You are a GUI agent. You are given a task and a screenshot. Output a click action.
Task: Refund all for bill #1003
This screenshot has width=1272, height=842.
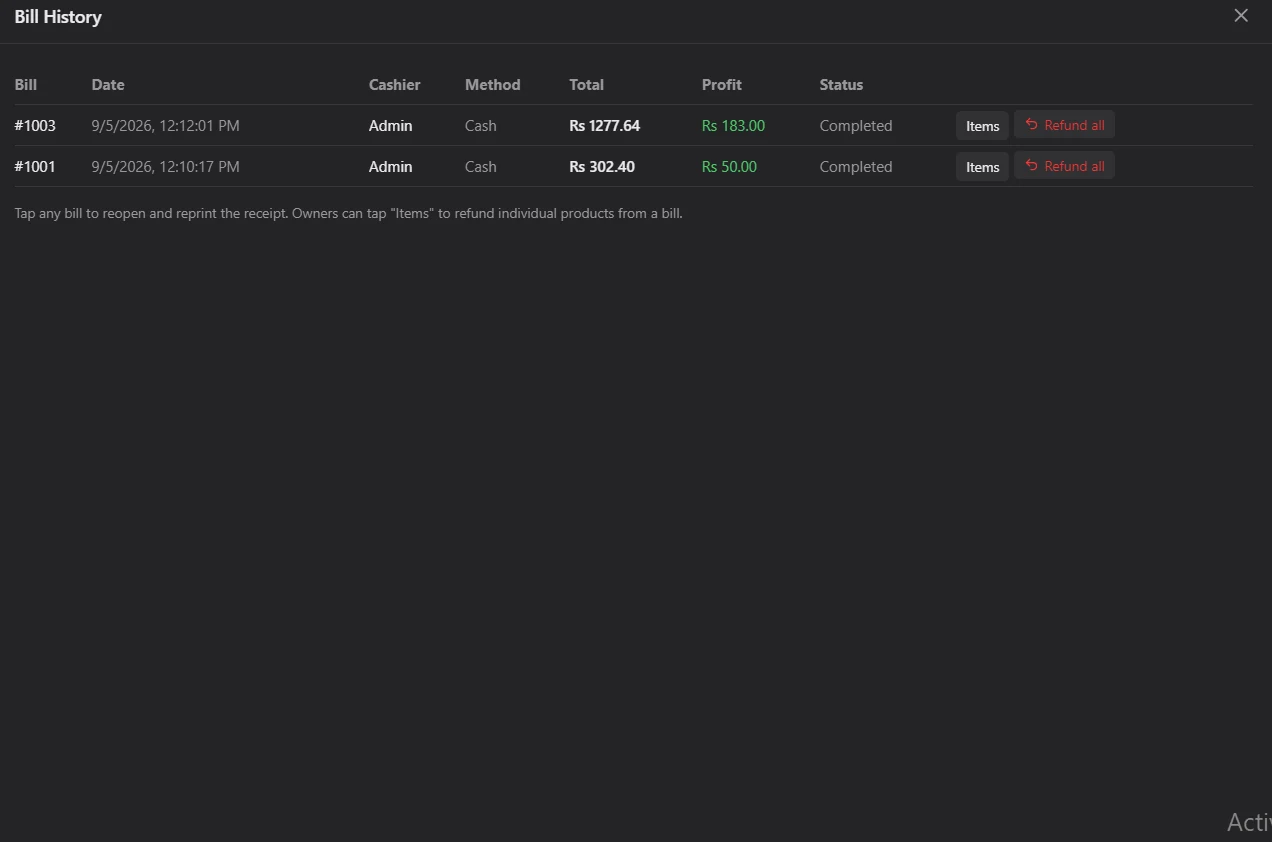(x=1064, y=125)
